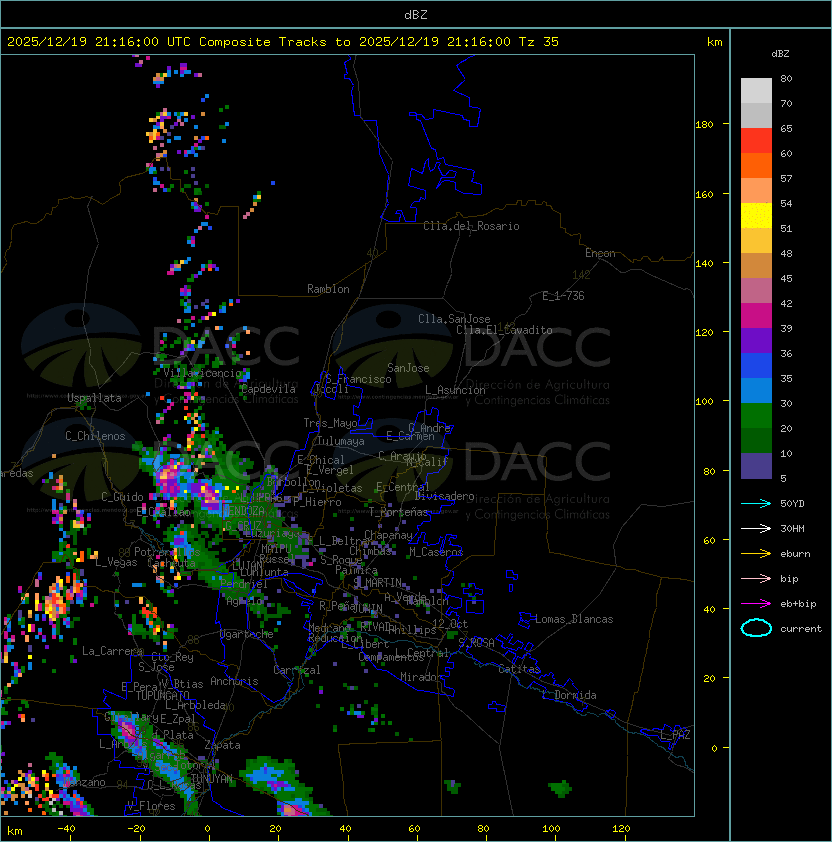Click the 'Chapanay' map label
The image size is (832, 842).
pos(388,535)
